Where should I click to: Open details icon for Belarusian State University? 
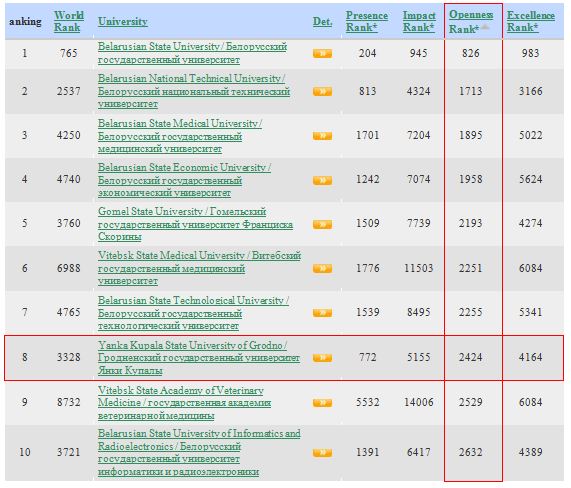(322, 54)
